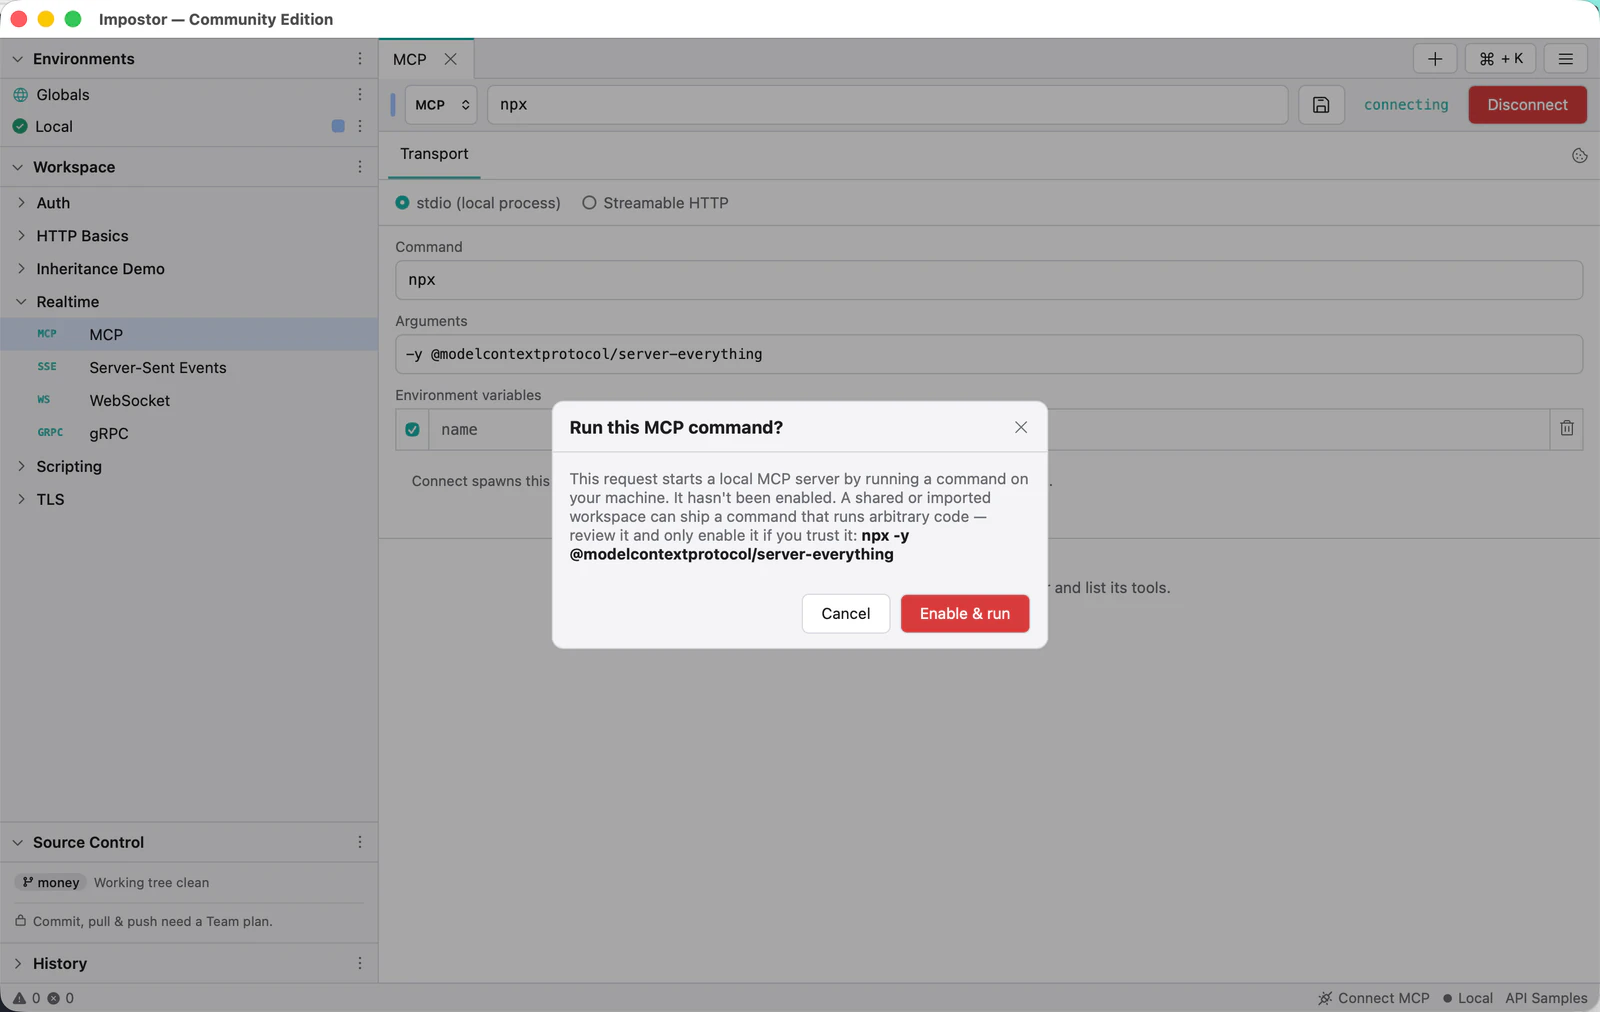
Task: Click the Command input under Transport
Action: pos(989,280)
